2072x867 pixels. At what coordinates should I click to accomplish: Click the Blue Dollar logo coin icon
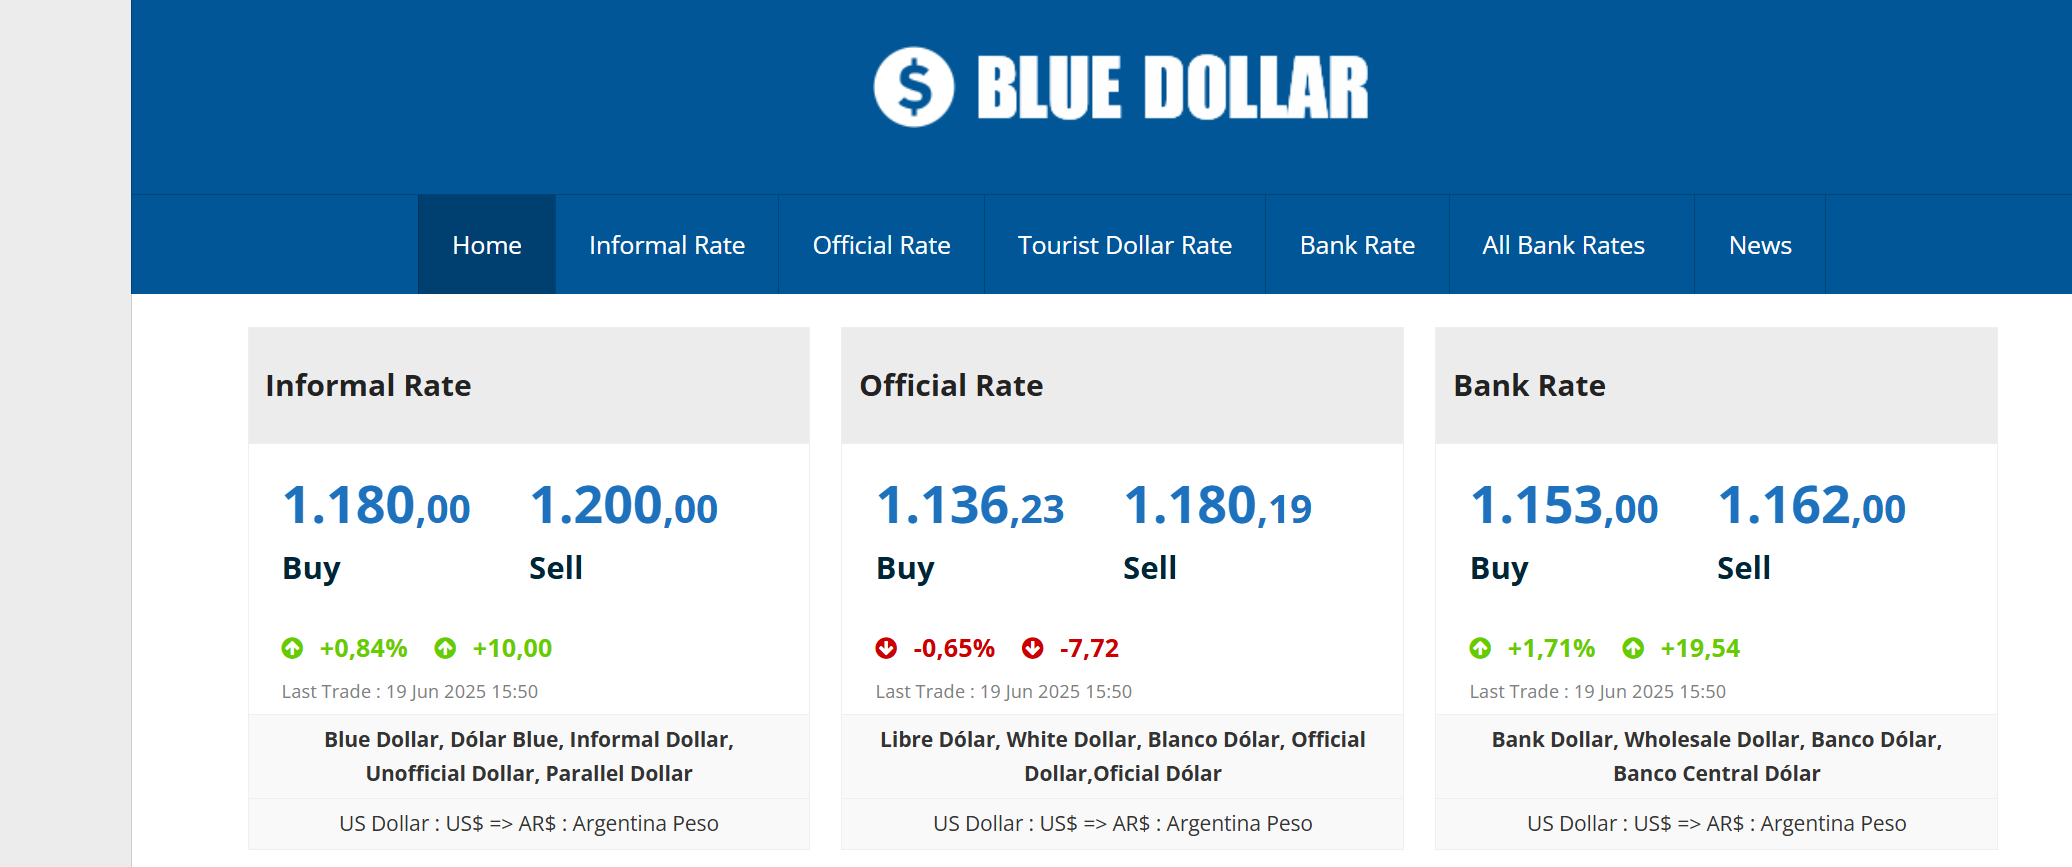coord(913,87)
